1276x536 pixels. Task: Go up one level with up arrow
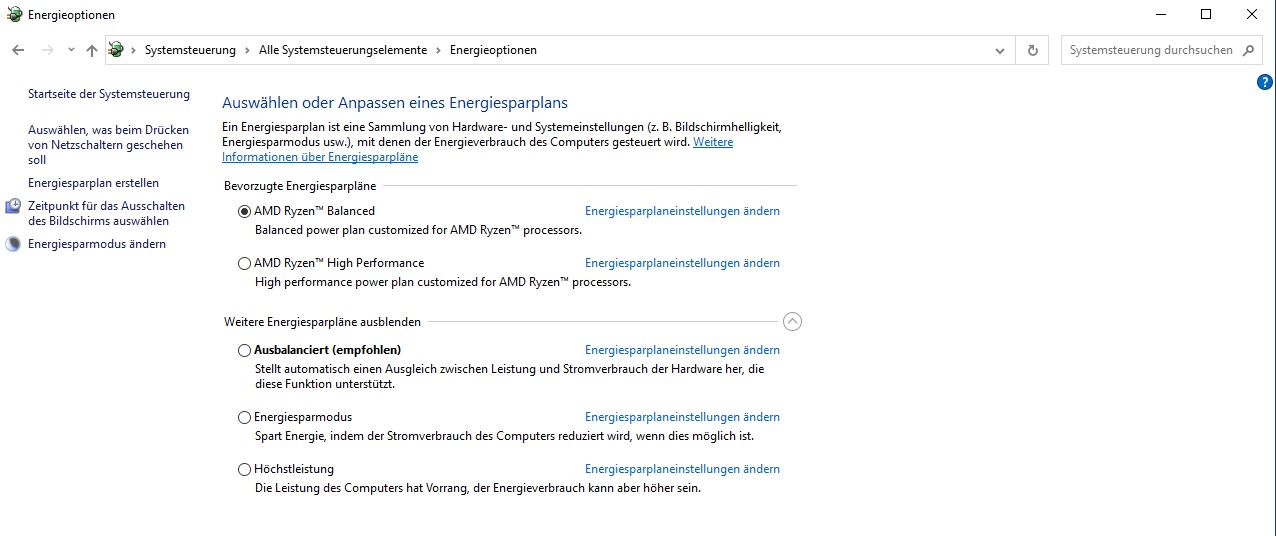92,50
